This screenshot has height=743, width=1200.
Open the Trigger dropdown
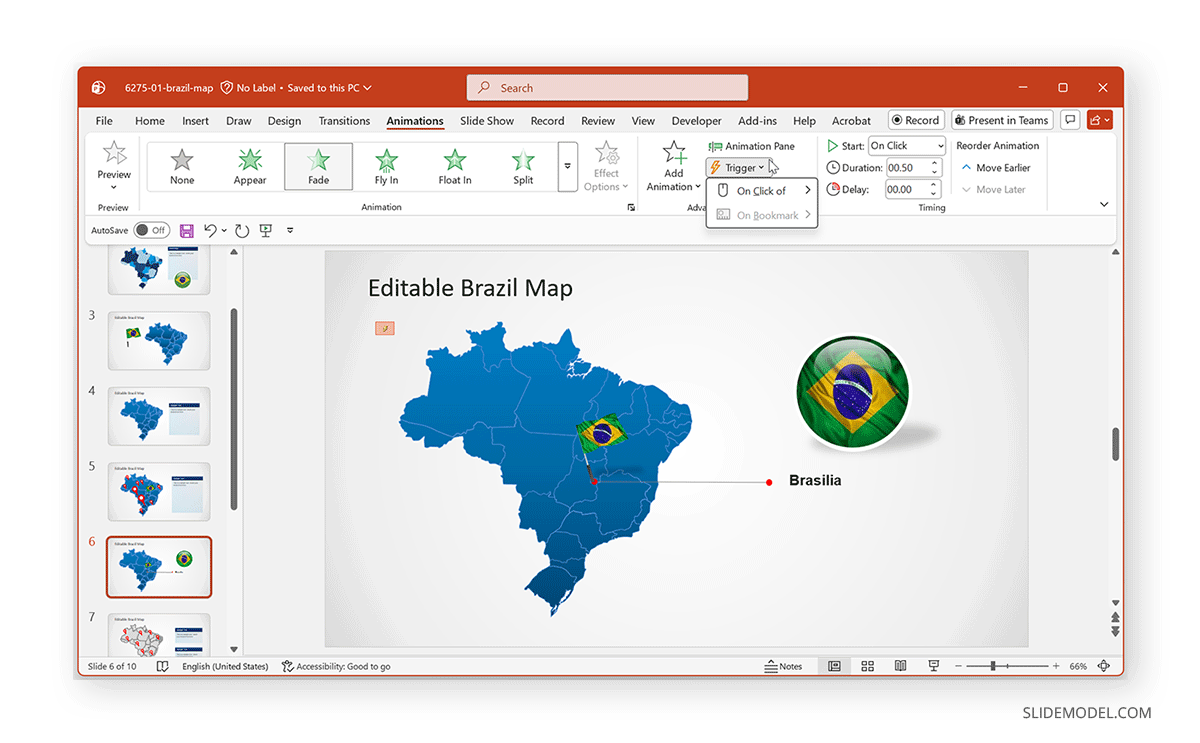tap(738, 168)
